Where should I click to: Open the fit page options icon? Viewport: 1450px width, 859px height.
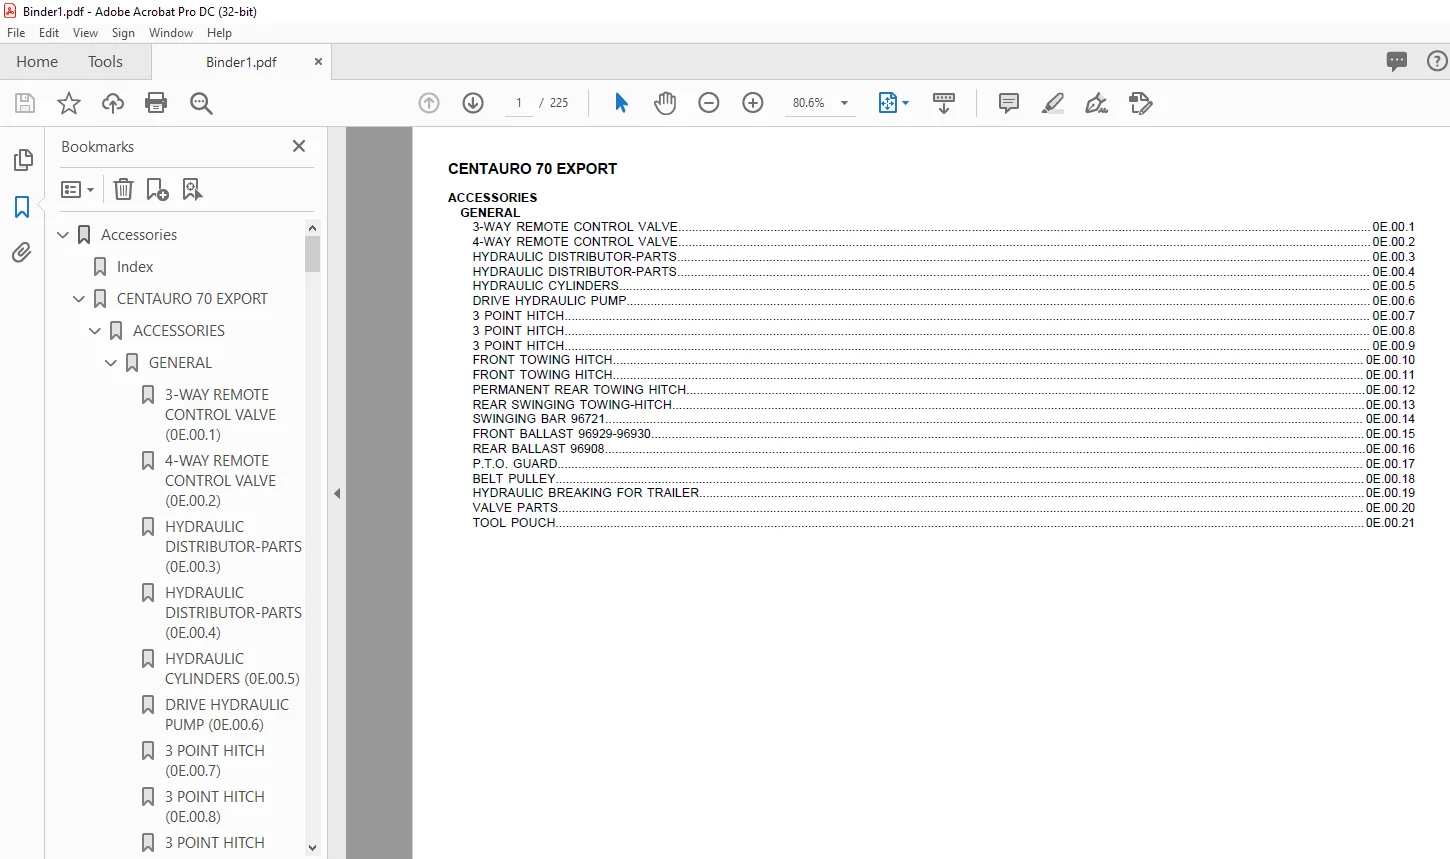888,103
